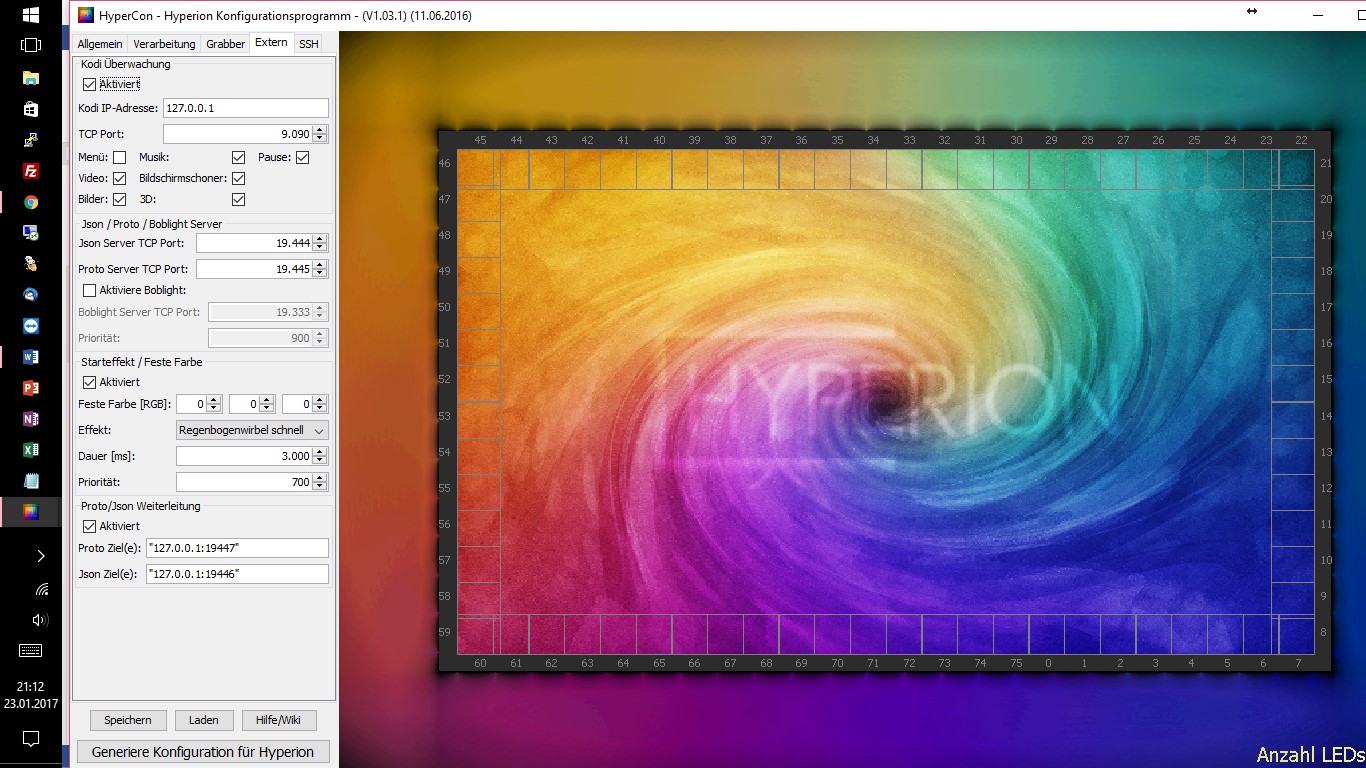Open the SSH tab

(x=308, y=44)
